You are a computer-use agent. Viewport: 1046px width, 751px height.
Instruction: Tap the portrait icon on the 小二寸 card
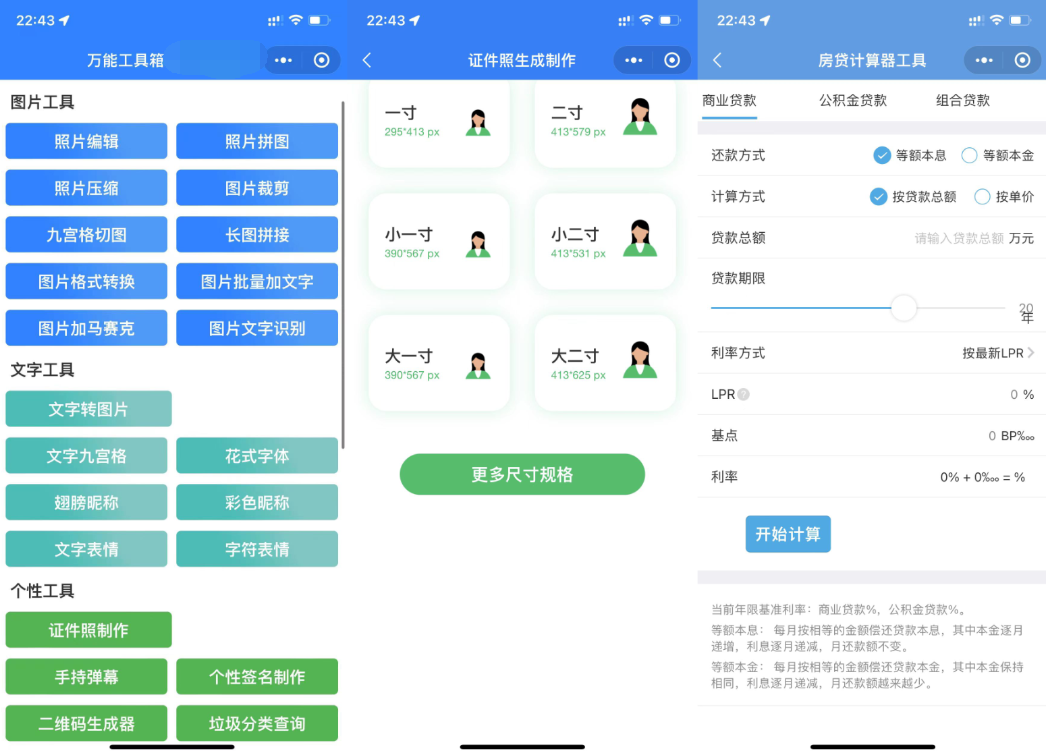640,239
